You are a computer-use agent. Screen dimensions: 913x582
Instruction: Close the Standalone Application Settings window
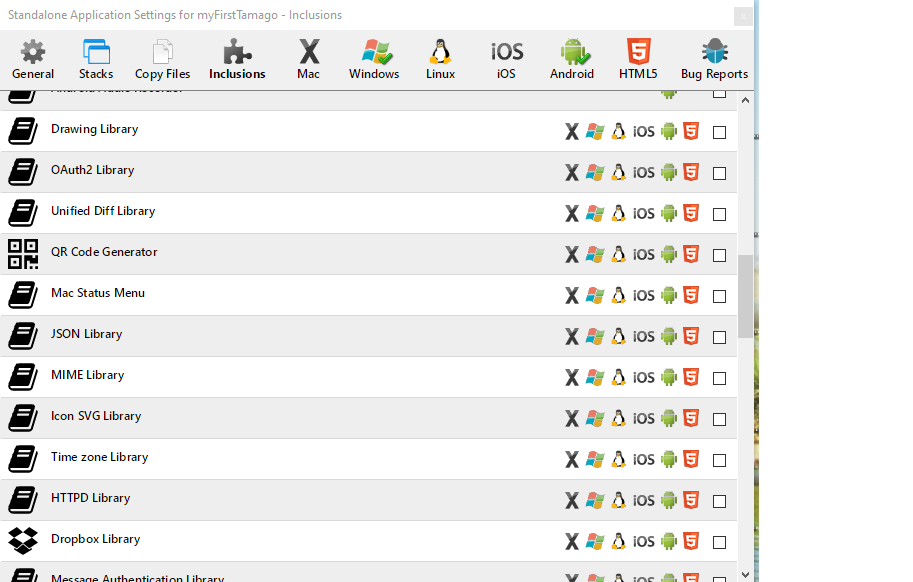tap(743, 16)
